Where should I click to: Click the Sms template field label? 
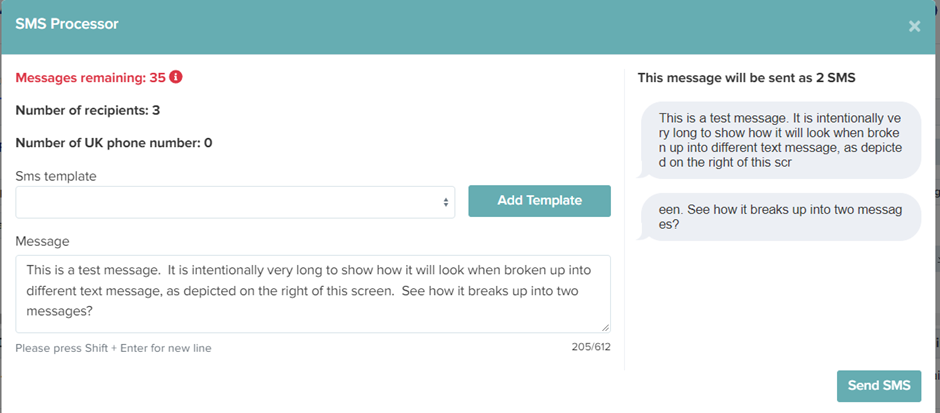(56, 176)
